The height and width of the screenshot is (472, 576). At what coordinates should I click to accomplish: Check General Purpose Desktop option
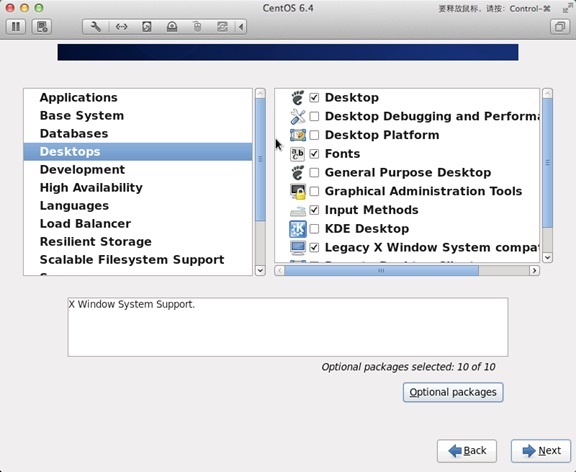point(314,172)
